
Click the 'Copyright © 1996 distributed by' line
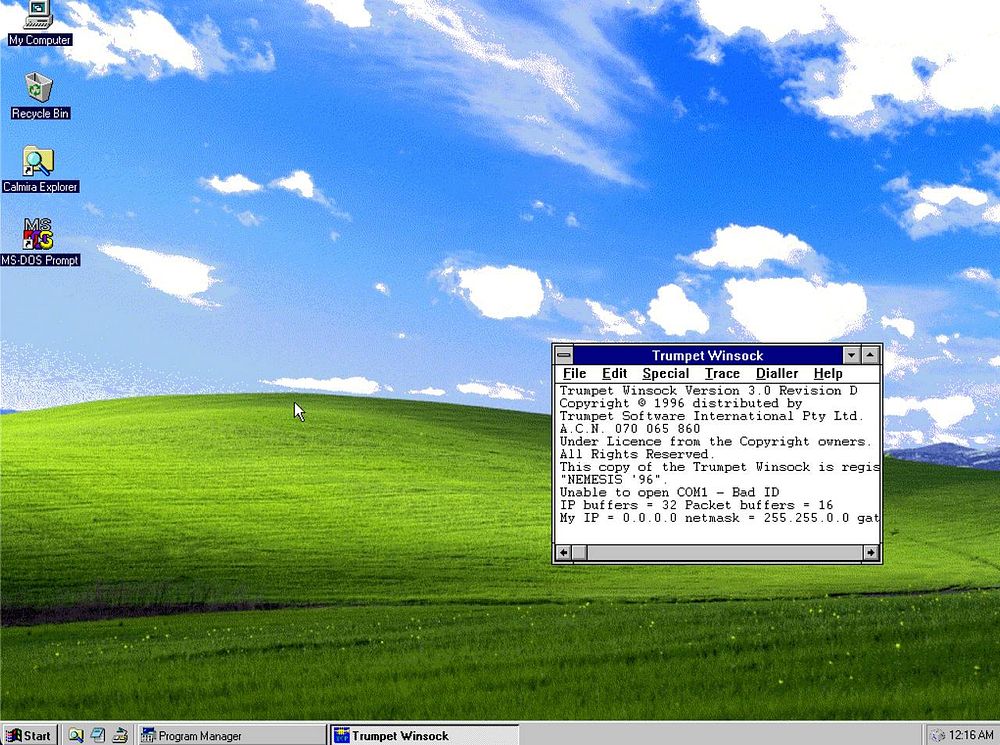coord(680,403)
